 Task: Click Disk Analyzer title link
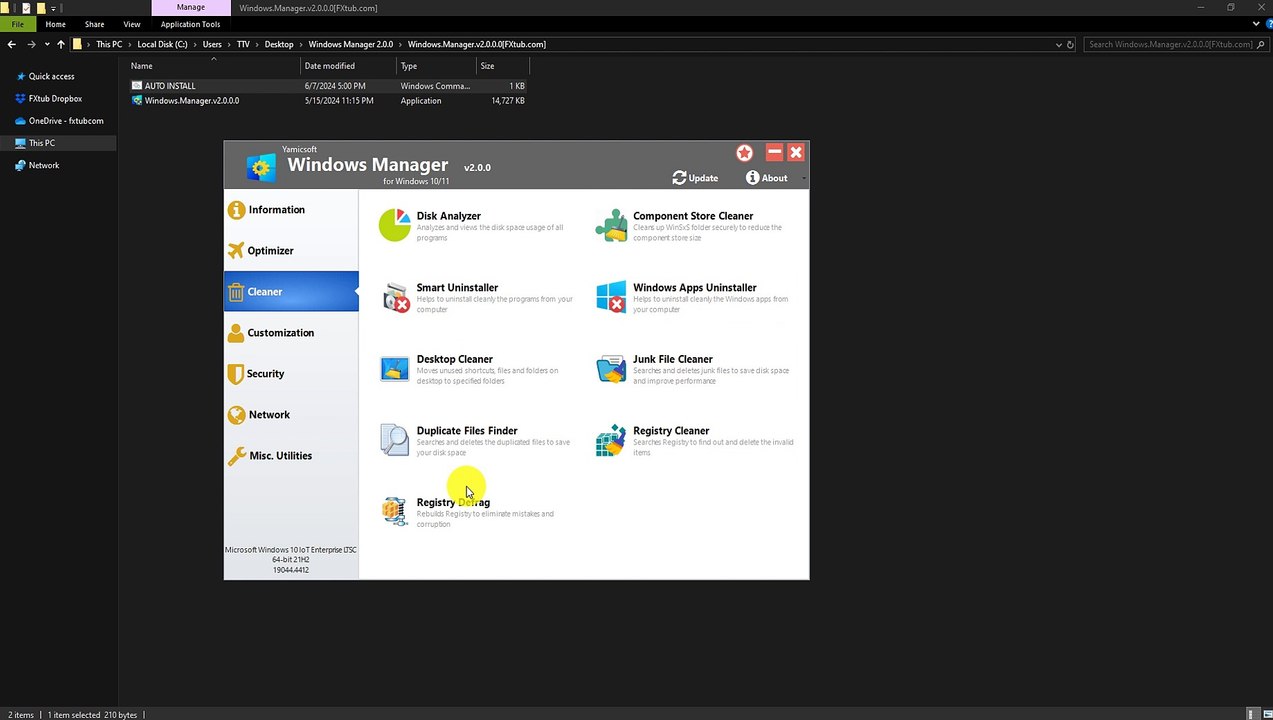coord(448,216)
